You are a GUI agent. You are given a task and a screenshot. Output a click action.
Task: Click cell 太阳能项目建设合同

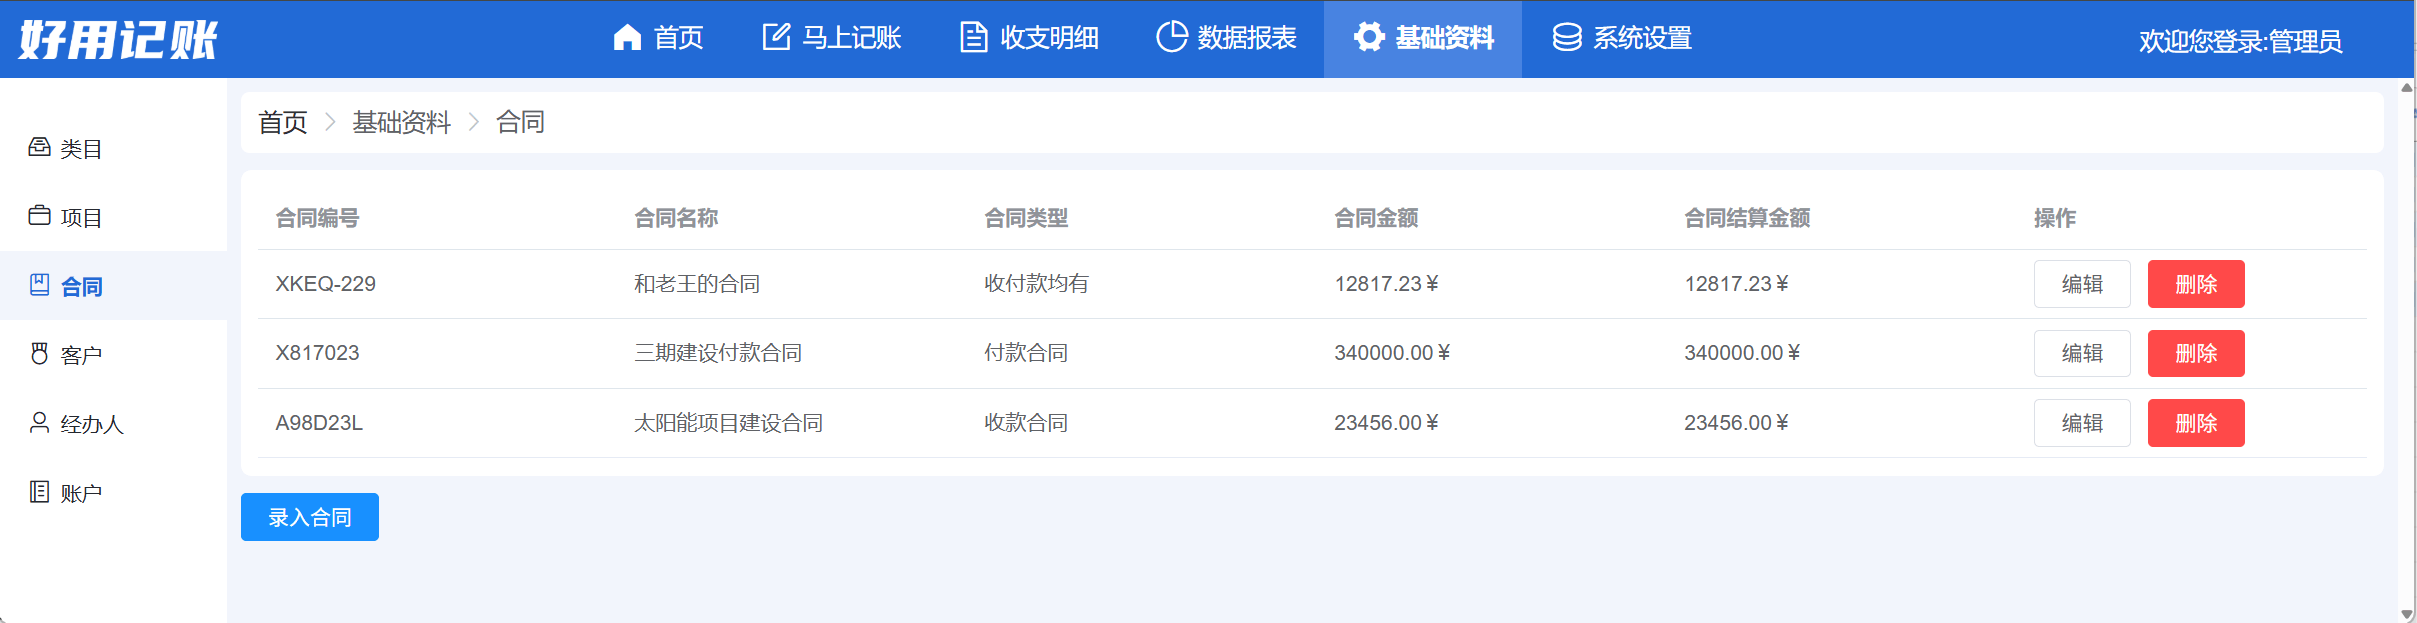point(729,423)
